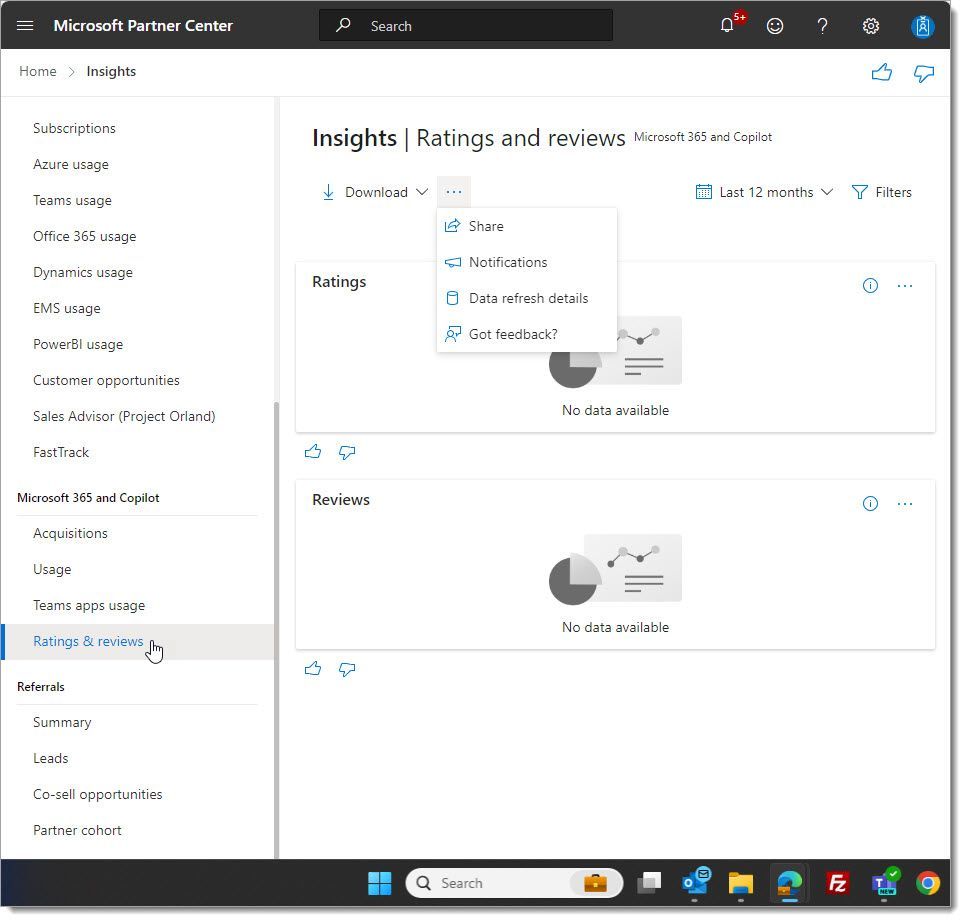Open the Reviews card info icon

point(870,504)
